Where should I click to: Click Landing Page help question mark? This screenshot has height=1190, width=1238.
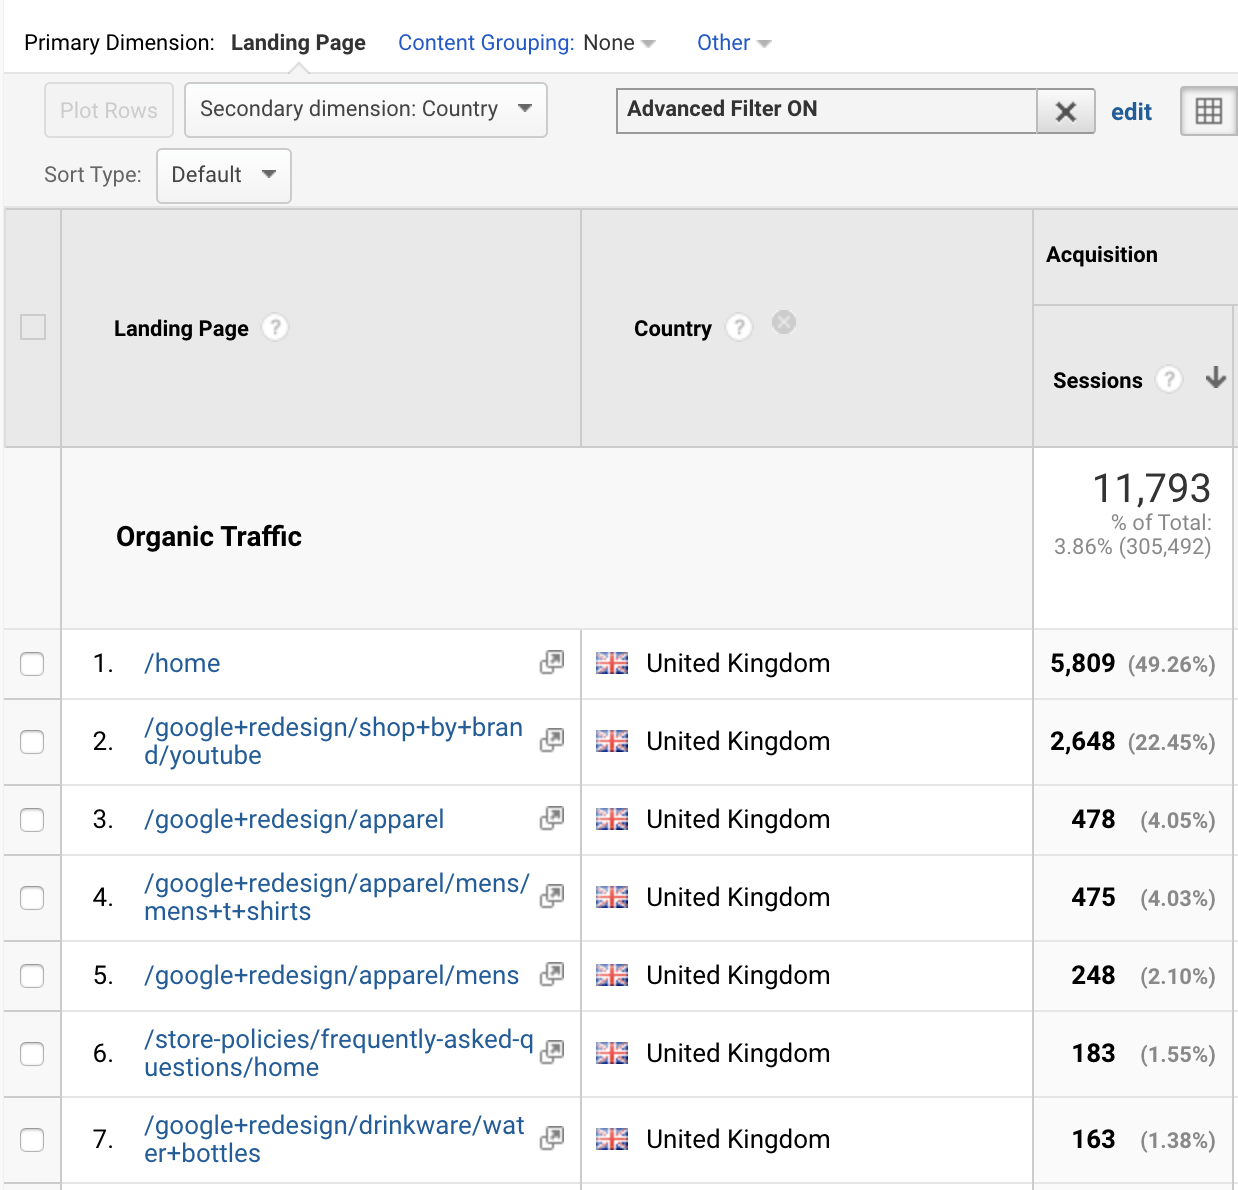pos(275,328)
